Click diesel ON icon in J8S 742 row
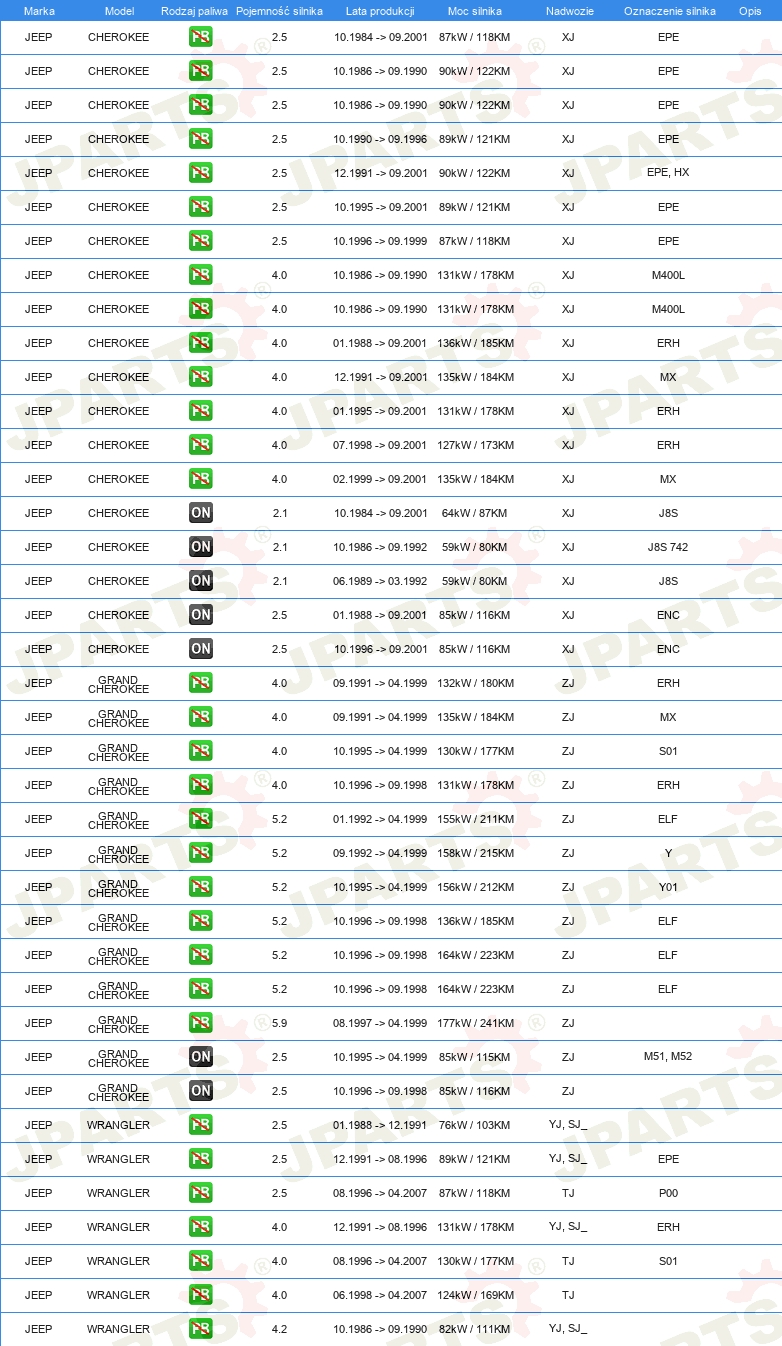 tap(201, 547)
